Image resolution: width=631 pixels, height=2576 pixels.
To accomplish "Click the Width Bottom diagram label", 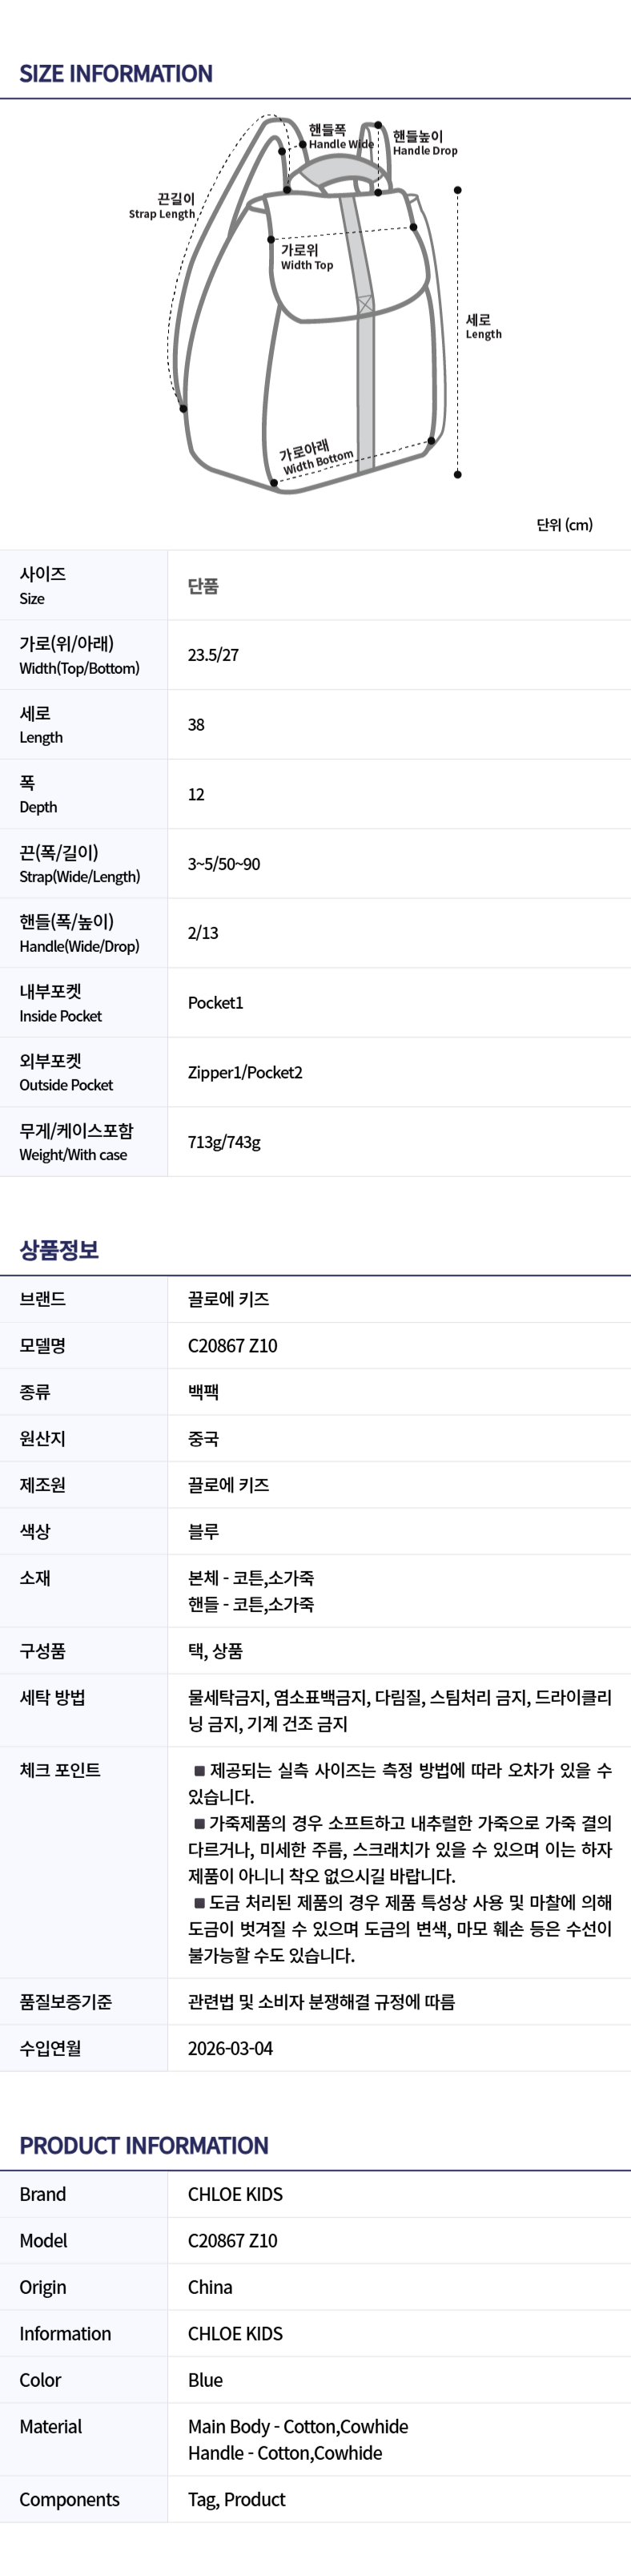I will click(316, 457).
